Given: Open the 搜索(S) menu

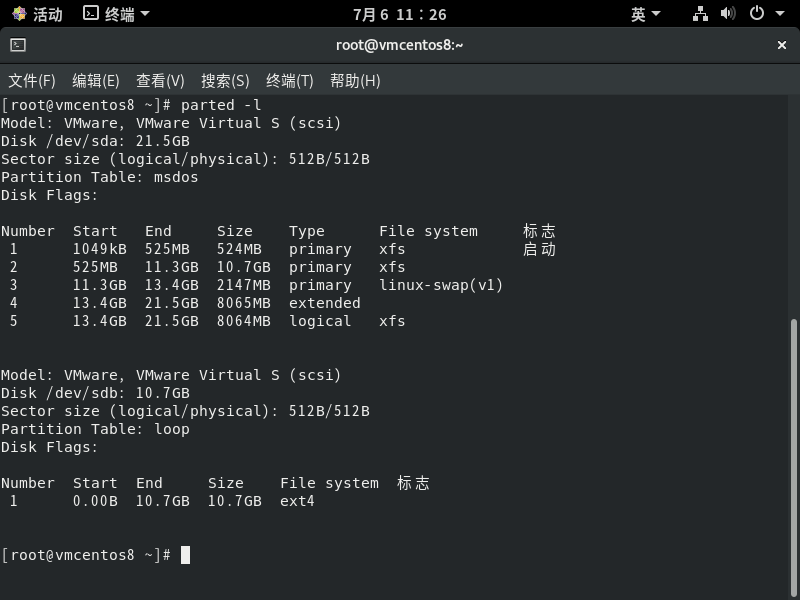Looking at the screenshot, I should pos(225,81).
